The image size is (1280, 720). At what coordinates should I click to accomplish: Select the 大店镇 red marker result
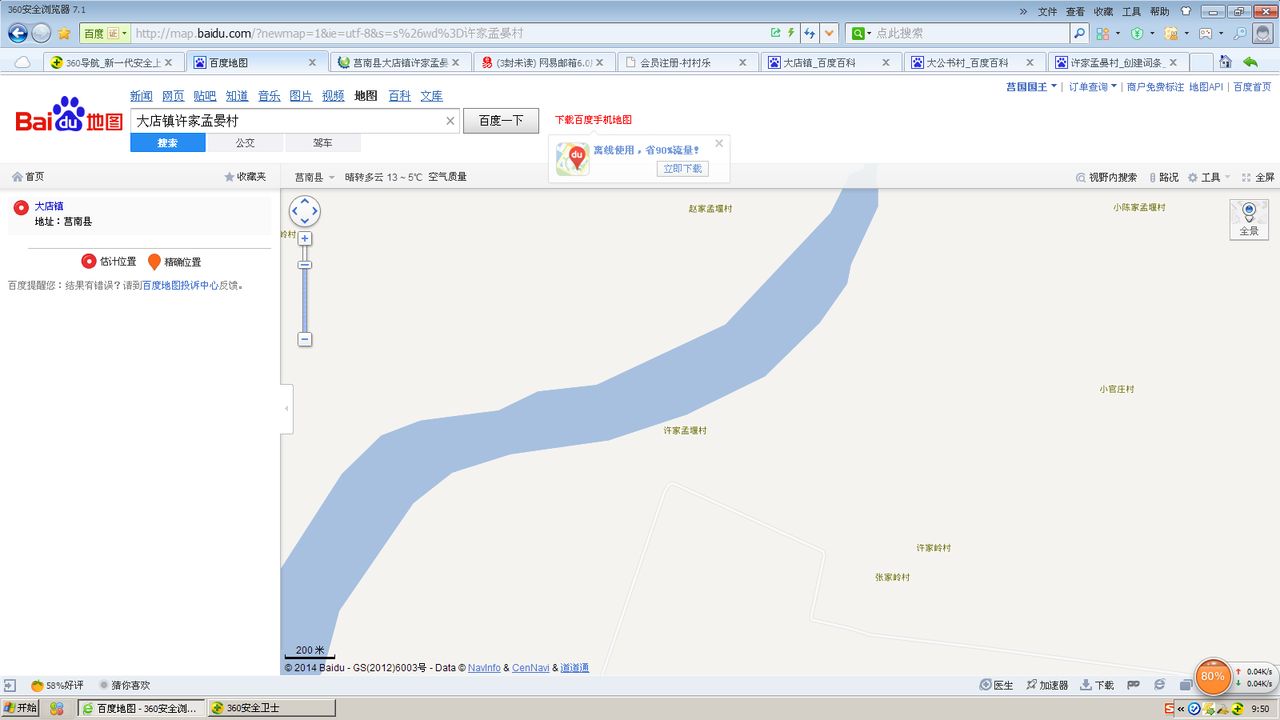(x=21, y=208)
